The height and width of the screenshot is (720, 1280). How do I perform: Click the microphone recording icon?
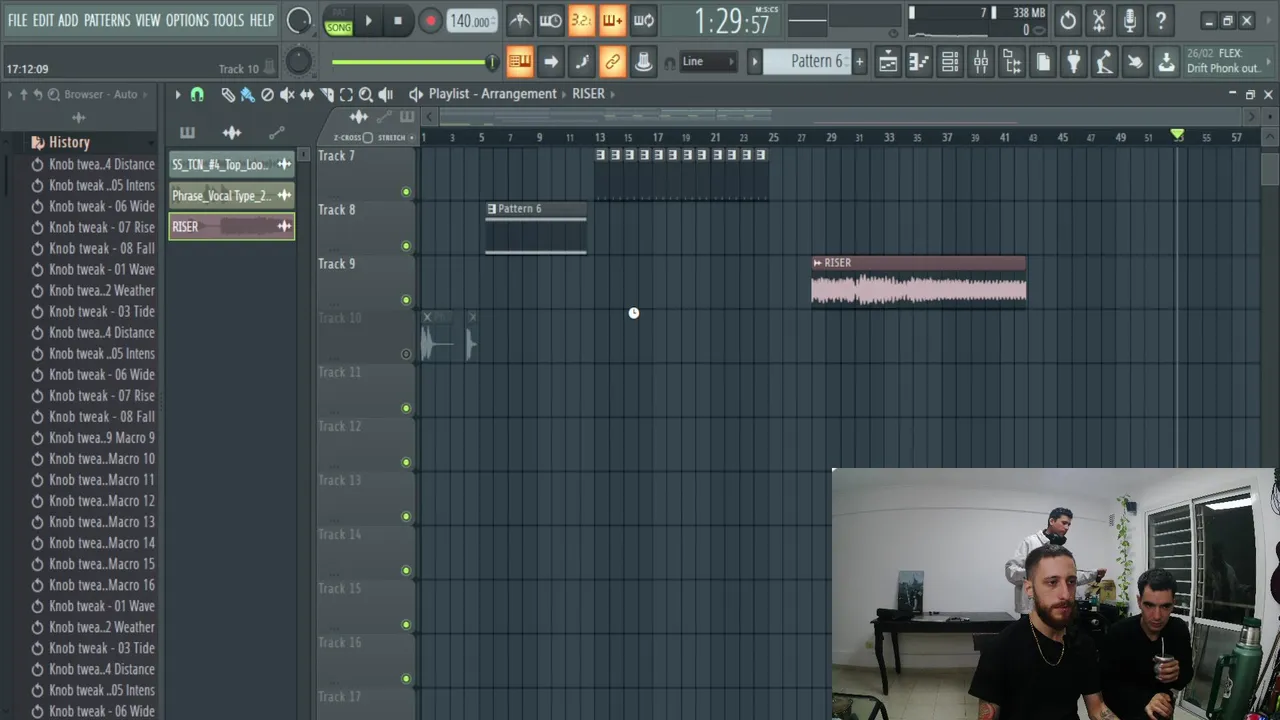tap(1130, 20)
